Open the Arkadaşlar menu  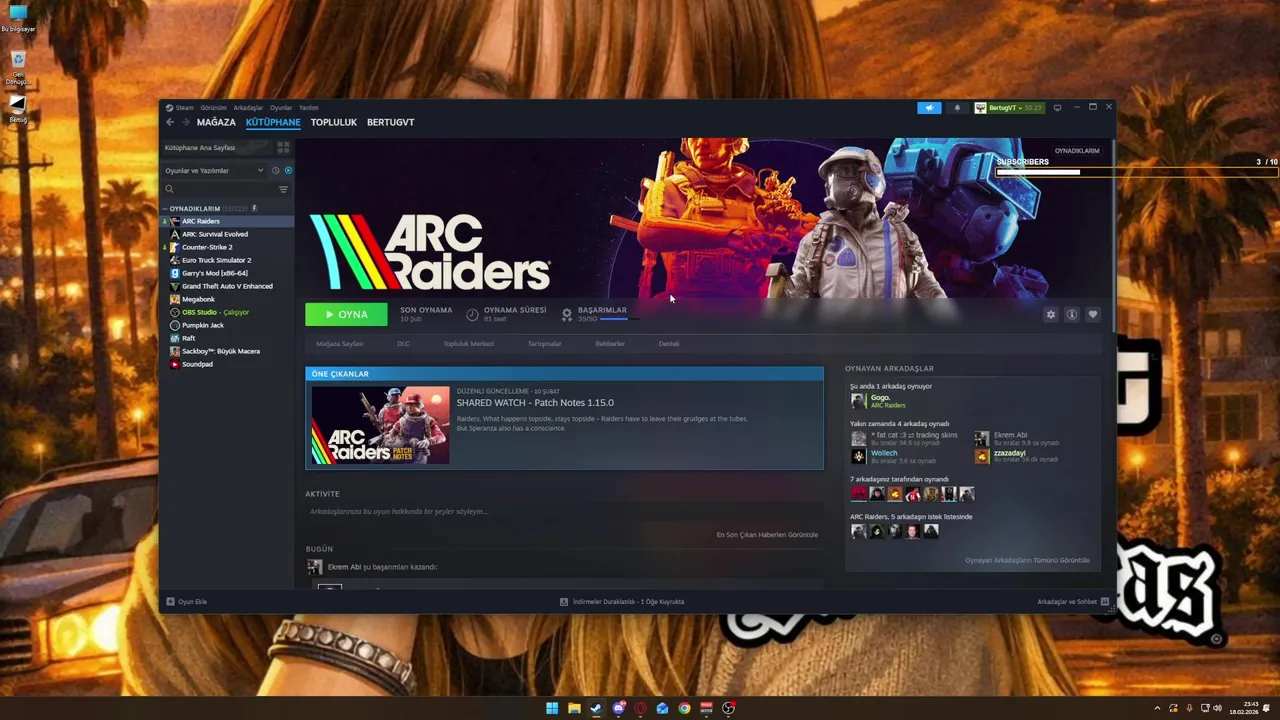point(248,107)
